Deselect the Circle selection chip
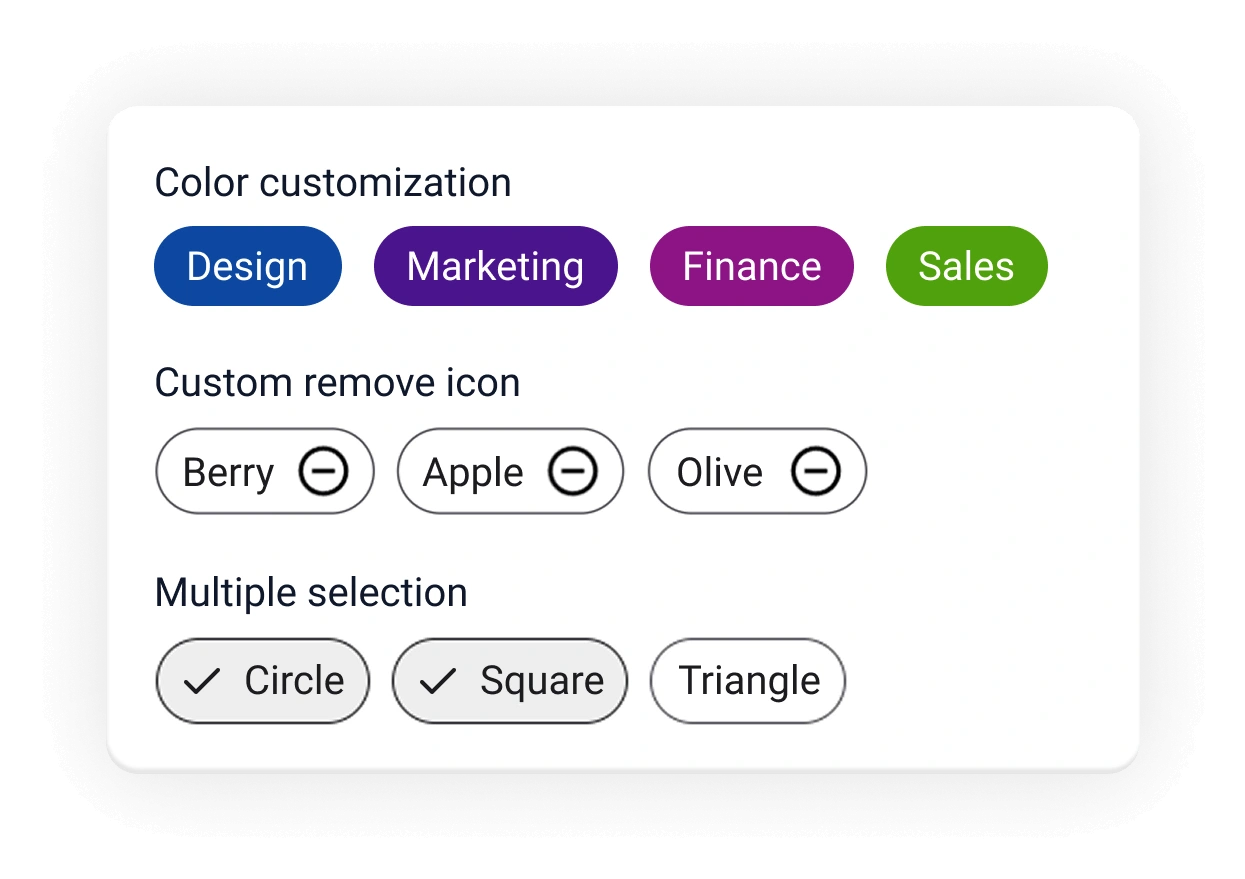The image size is (1245, 879). click(263, 681)
